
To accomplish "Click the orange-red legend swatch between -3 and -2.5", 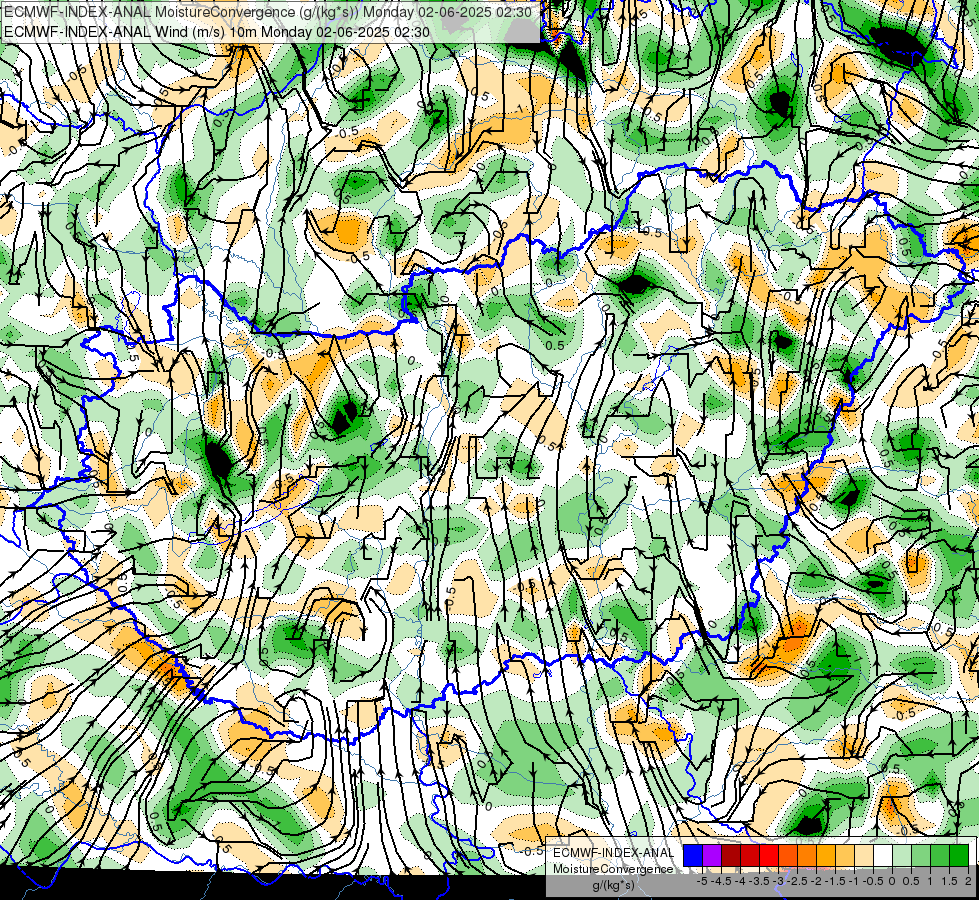I will point(788,855).
